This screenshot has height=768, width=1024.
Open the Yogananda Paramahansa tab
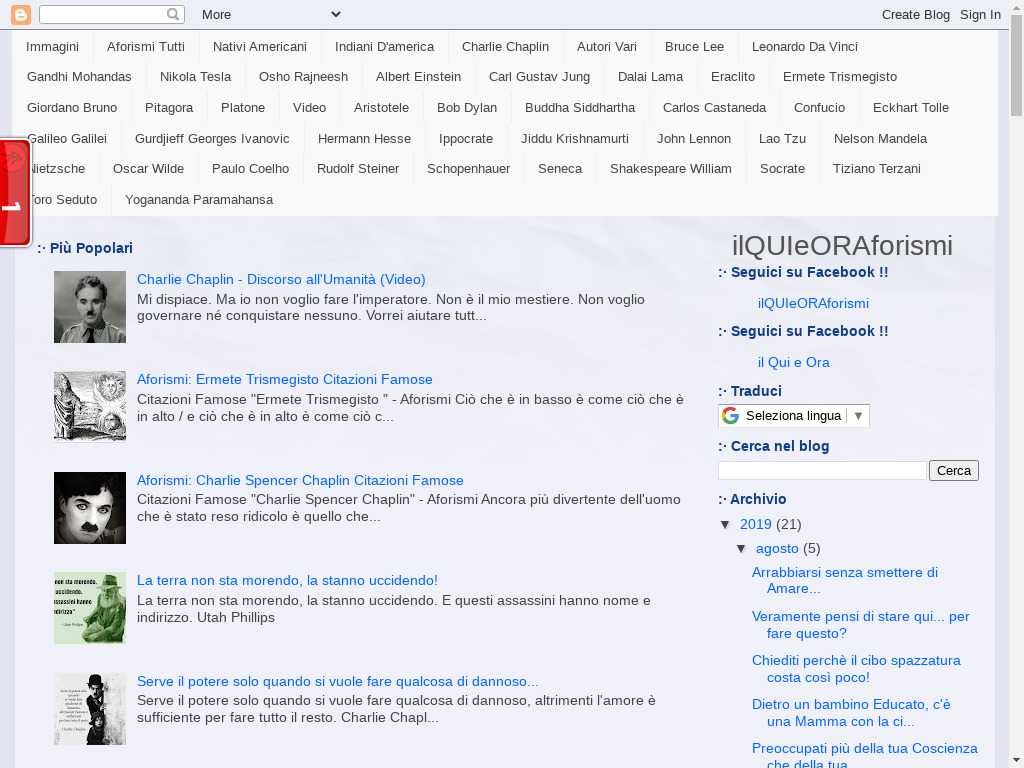coord(199,199)
